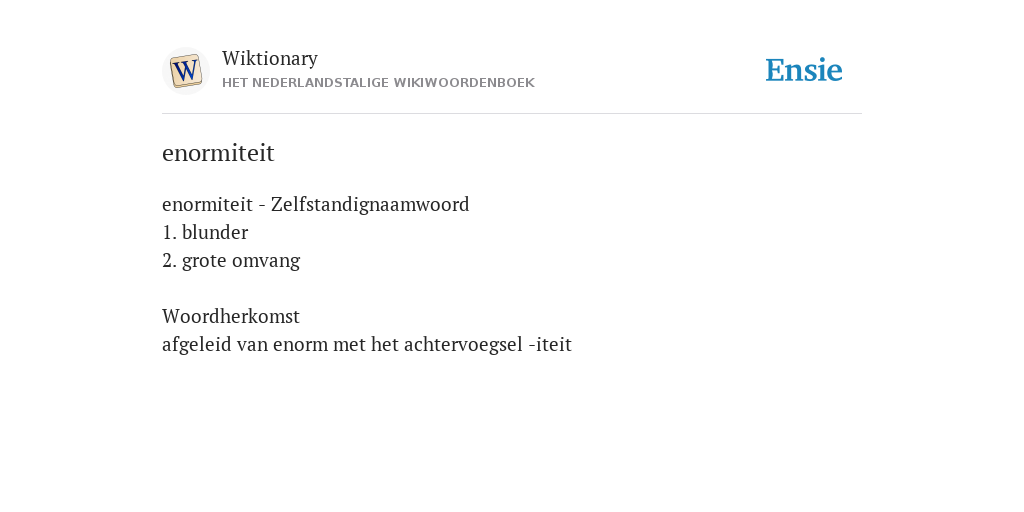Image resolution: width=1024 pixels, height=512 pixels.
Task: Click the numeral '2.' before grote omvang
Action: pyautogui.click(x=170, y=261)
